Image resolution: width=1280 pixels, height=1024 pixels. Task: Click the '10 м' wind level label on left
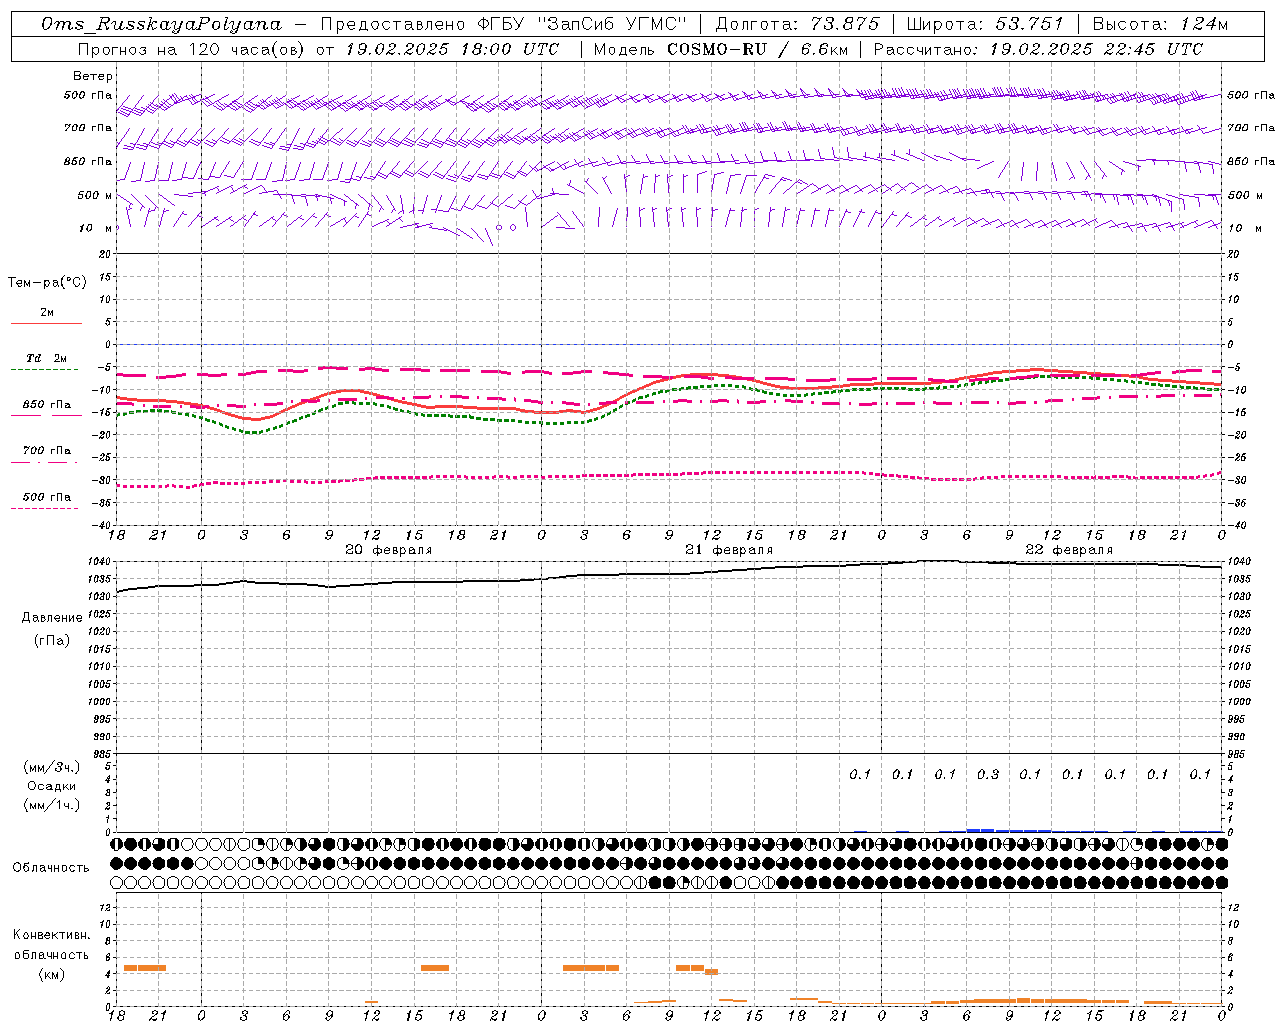(95, 228)
